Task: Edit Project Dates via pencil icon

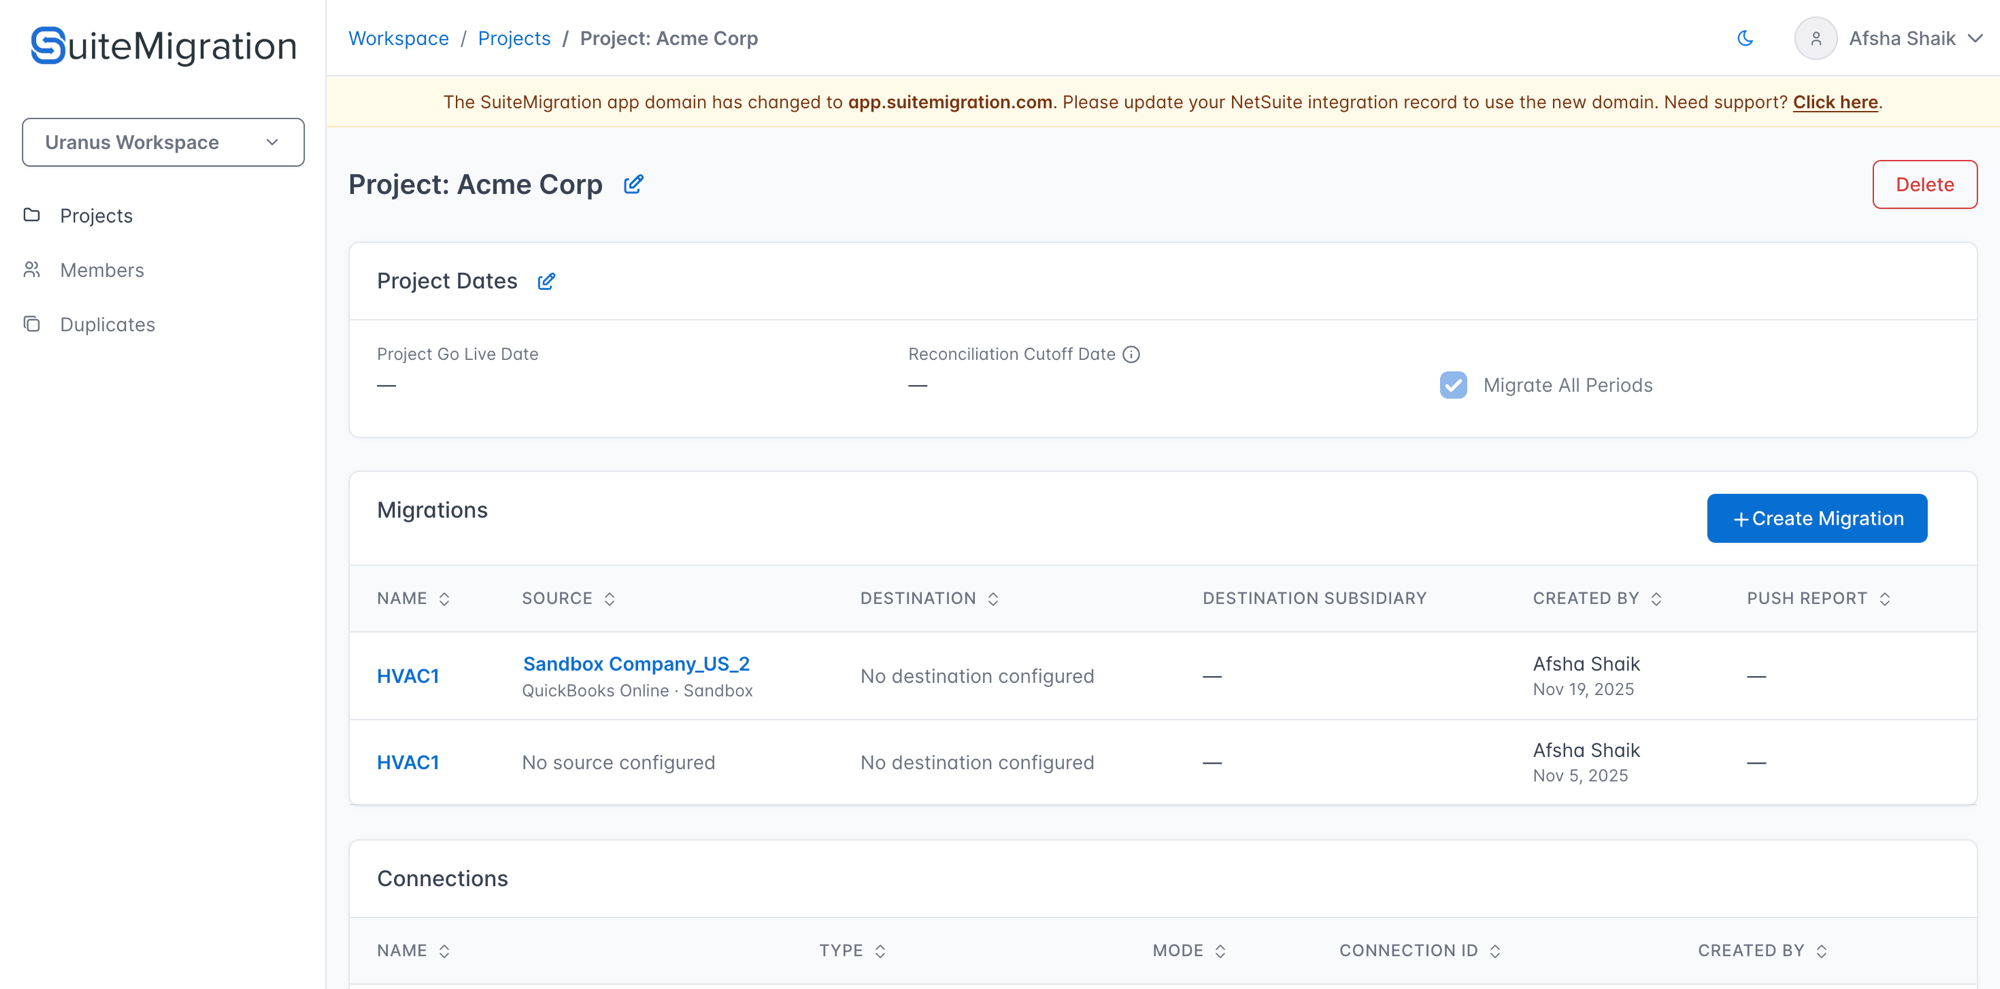Action: tap(546, 281)
